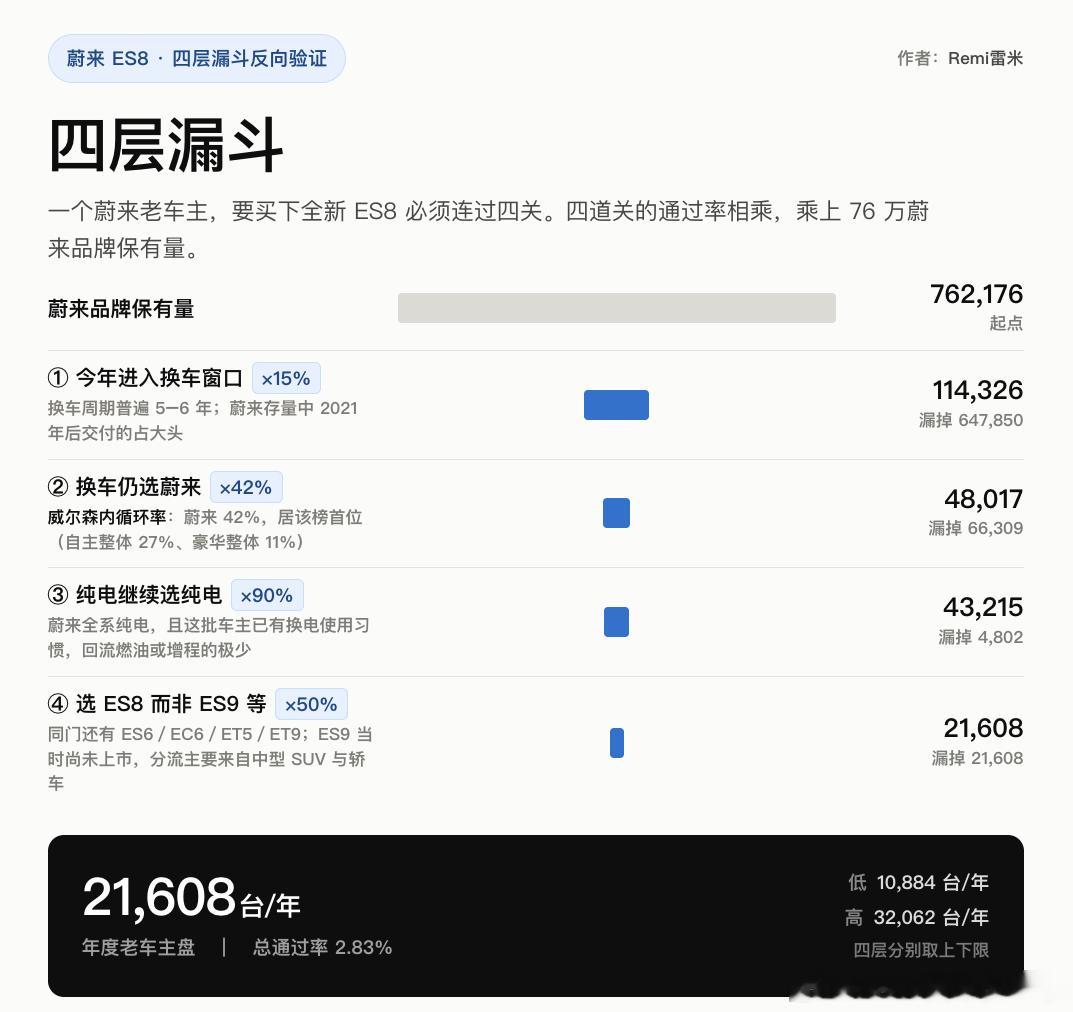Click the large 21,608 台/年 result
The width and height of the screenshot is (1073, 1012).
click(191, 898)
